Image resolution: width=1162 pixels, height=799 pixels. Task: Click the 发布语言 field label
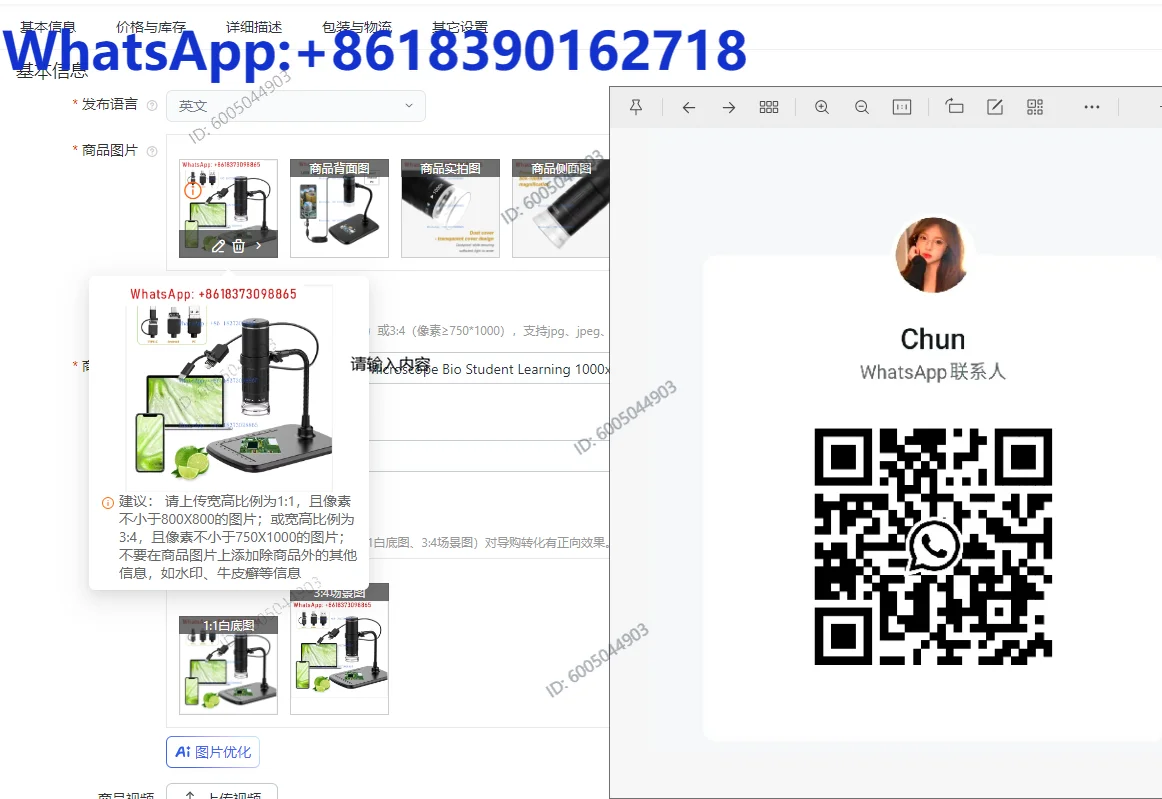click(x=109, y=105)
